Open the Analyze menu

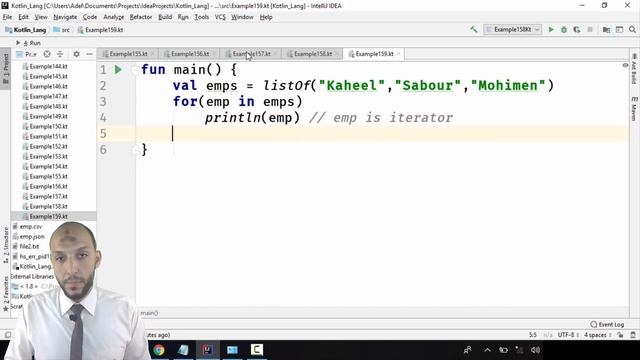tap(113, 17)
